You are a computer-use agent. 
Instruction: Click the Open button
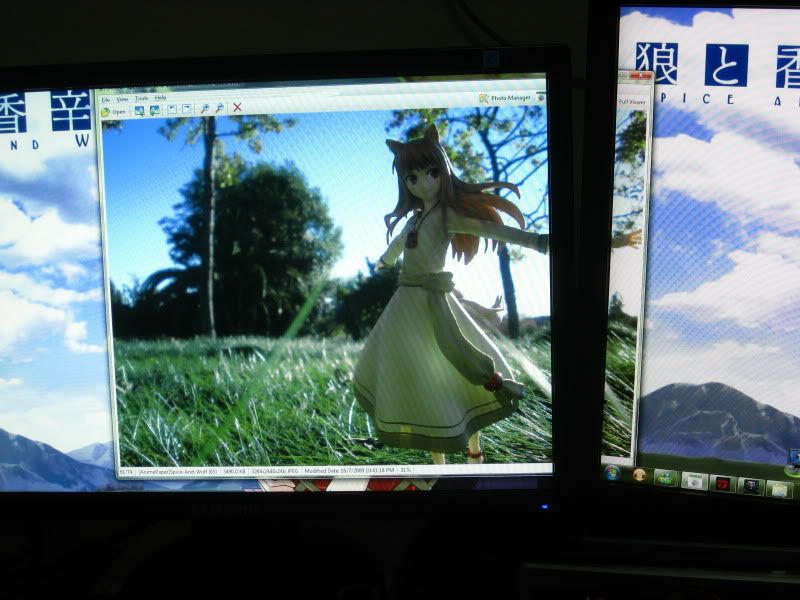pos(120,114)
